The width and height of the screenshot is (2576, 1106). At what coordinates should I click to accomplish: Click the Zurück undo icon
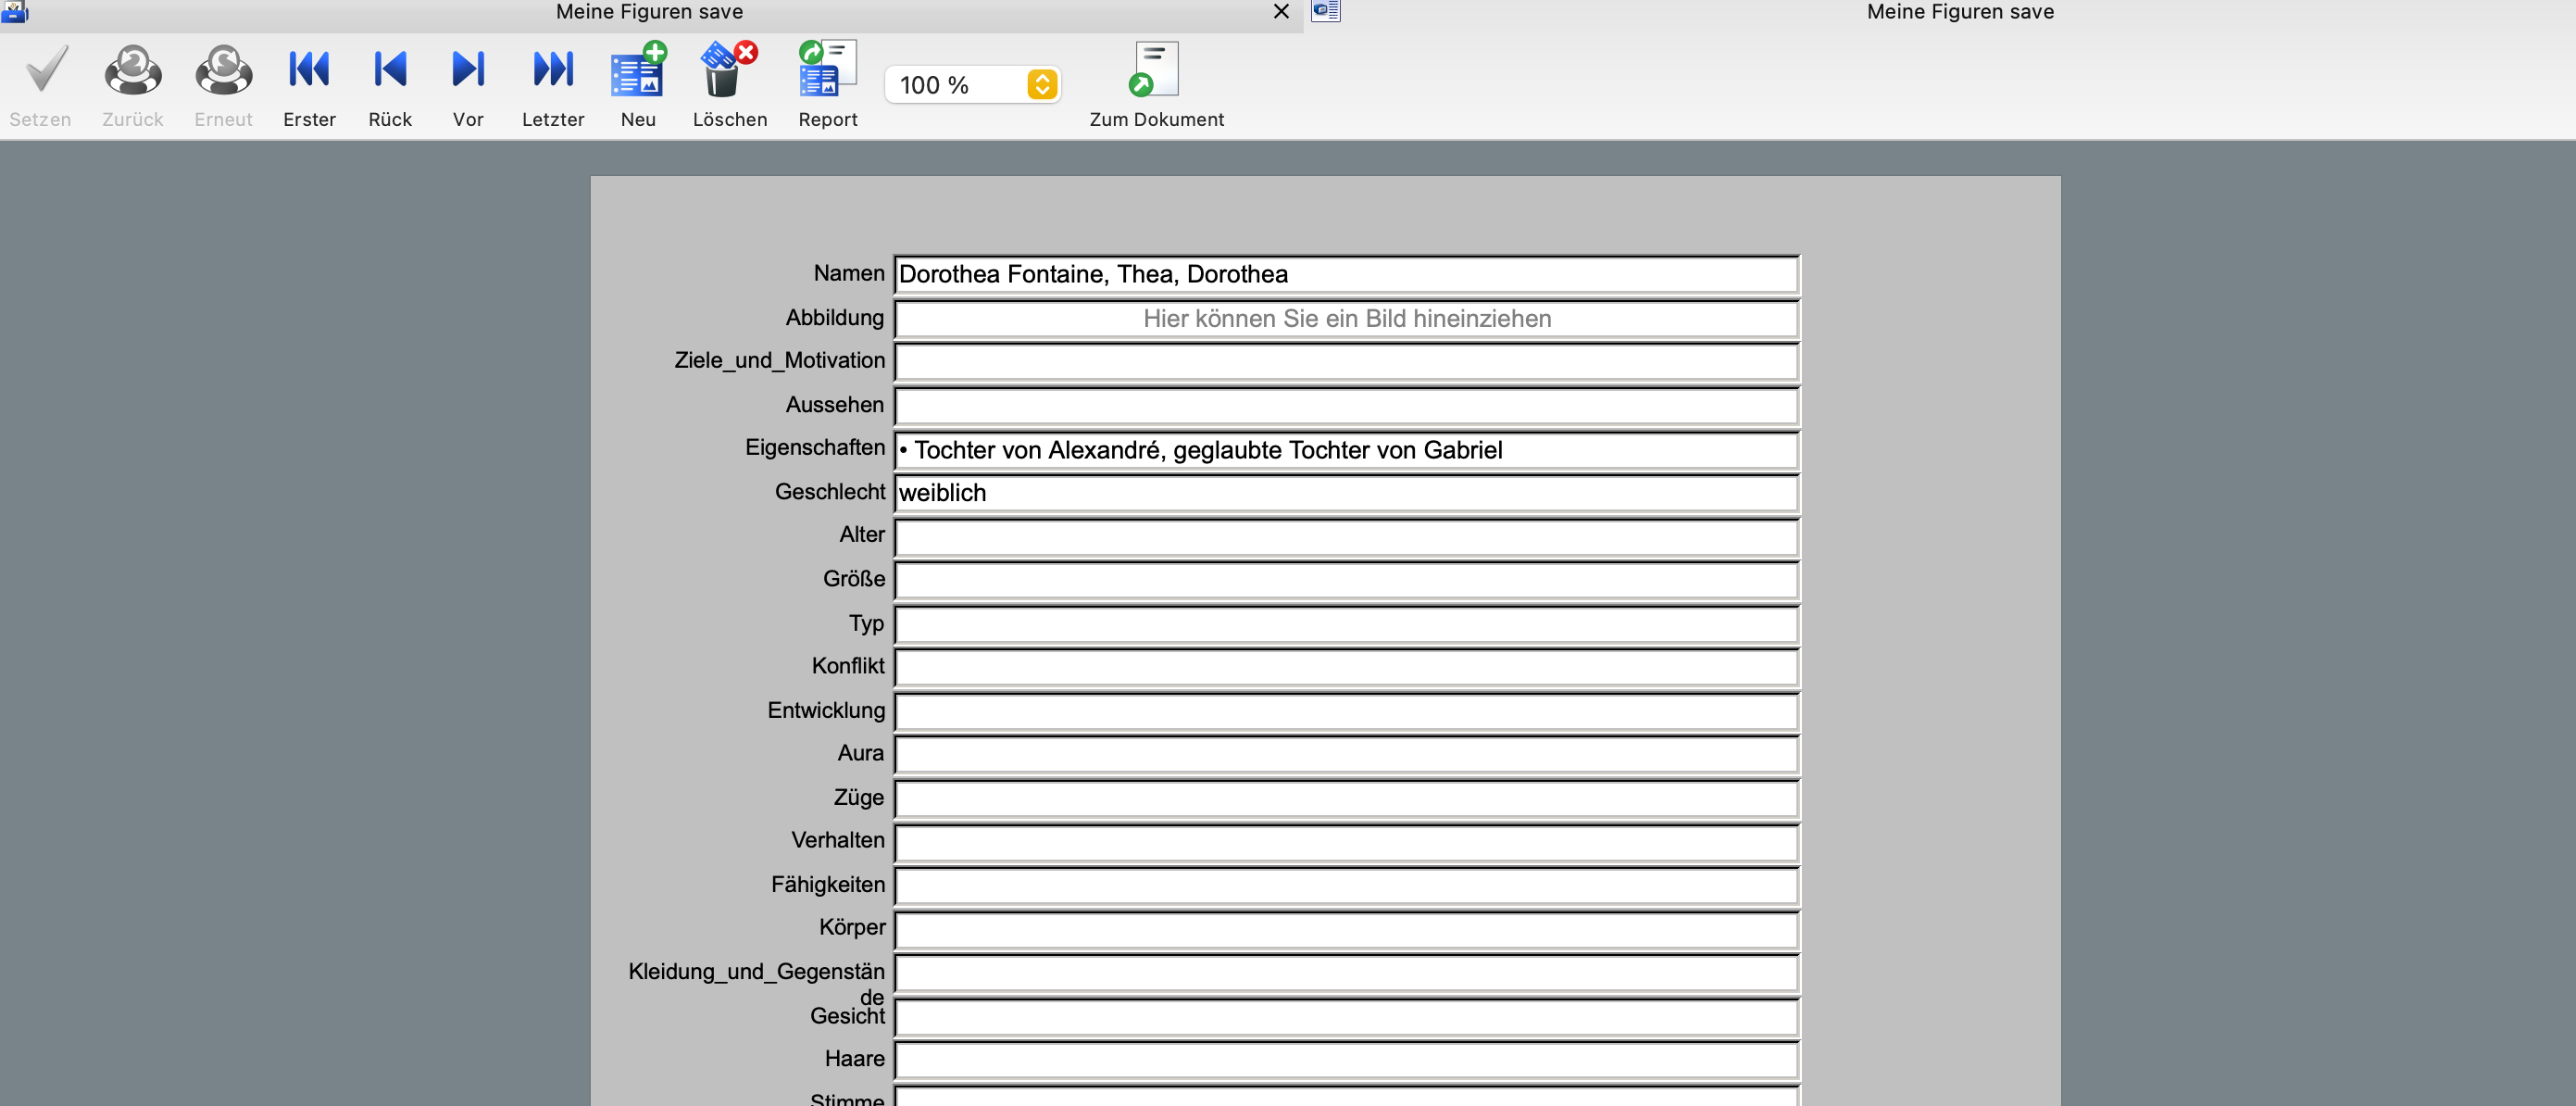point(133,69)
